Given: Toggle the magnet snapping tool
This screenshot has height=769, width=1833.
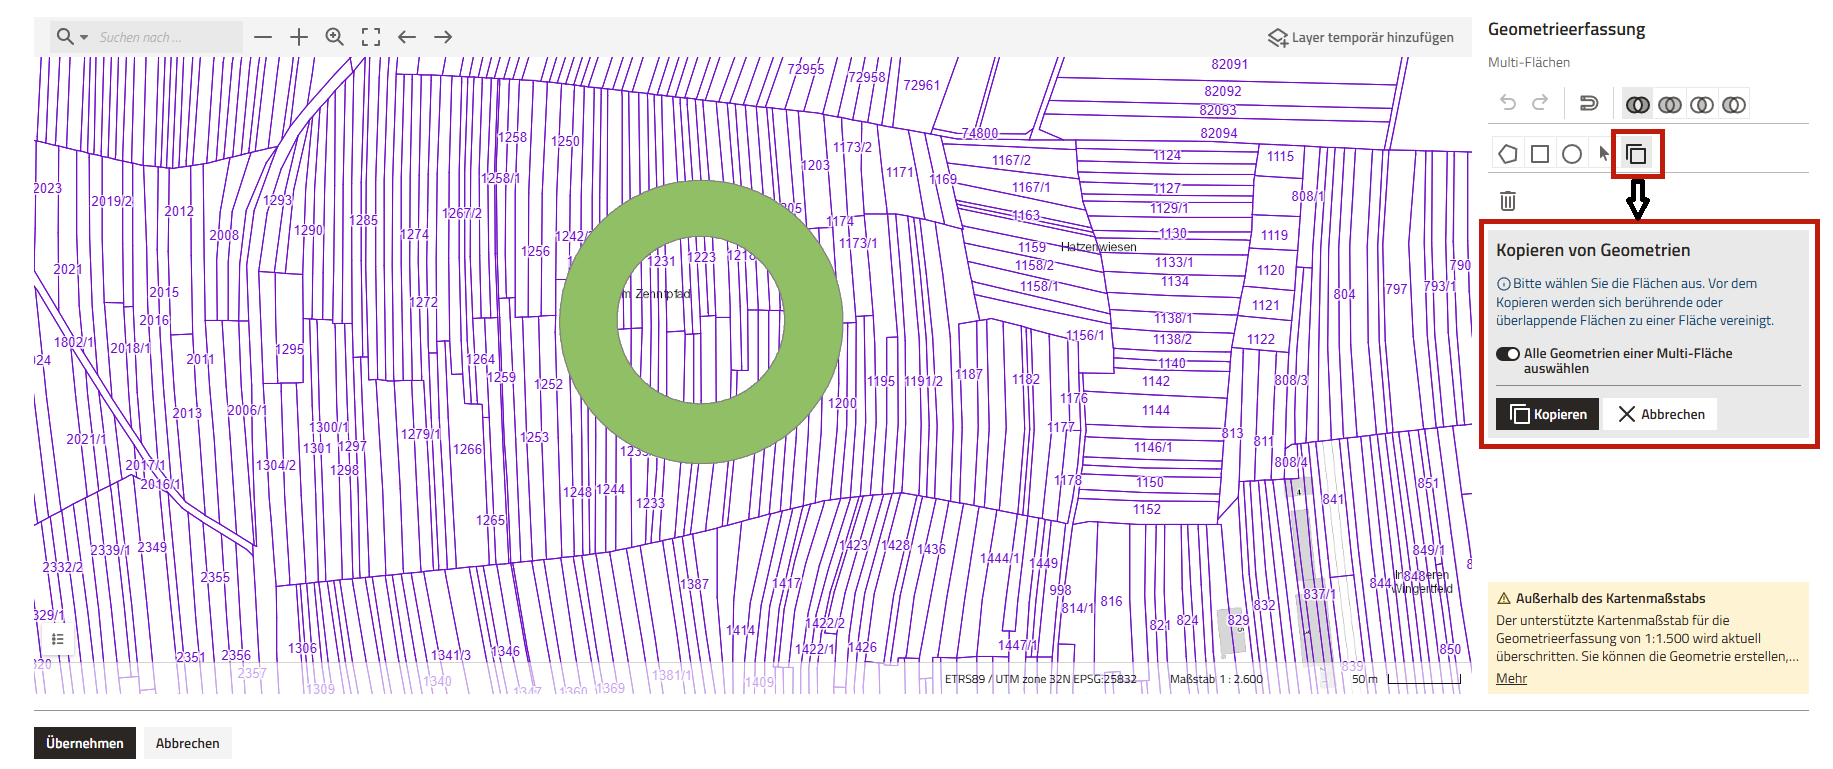Looking at the screenshot, I should (1588, 103).
